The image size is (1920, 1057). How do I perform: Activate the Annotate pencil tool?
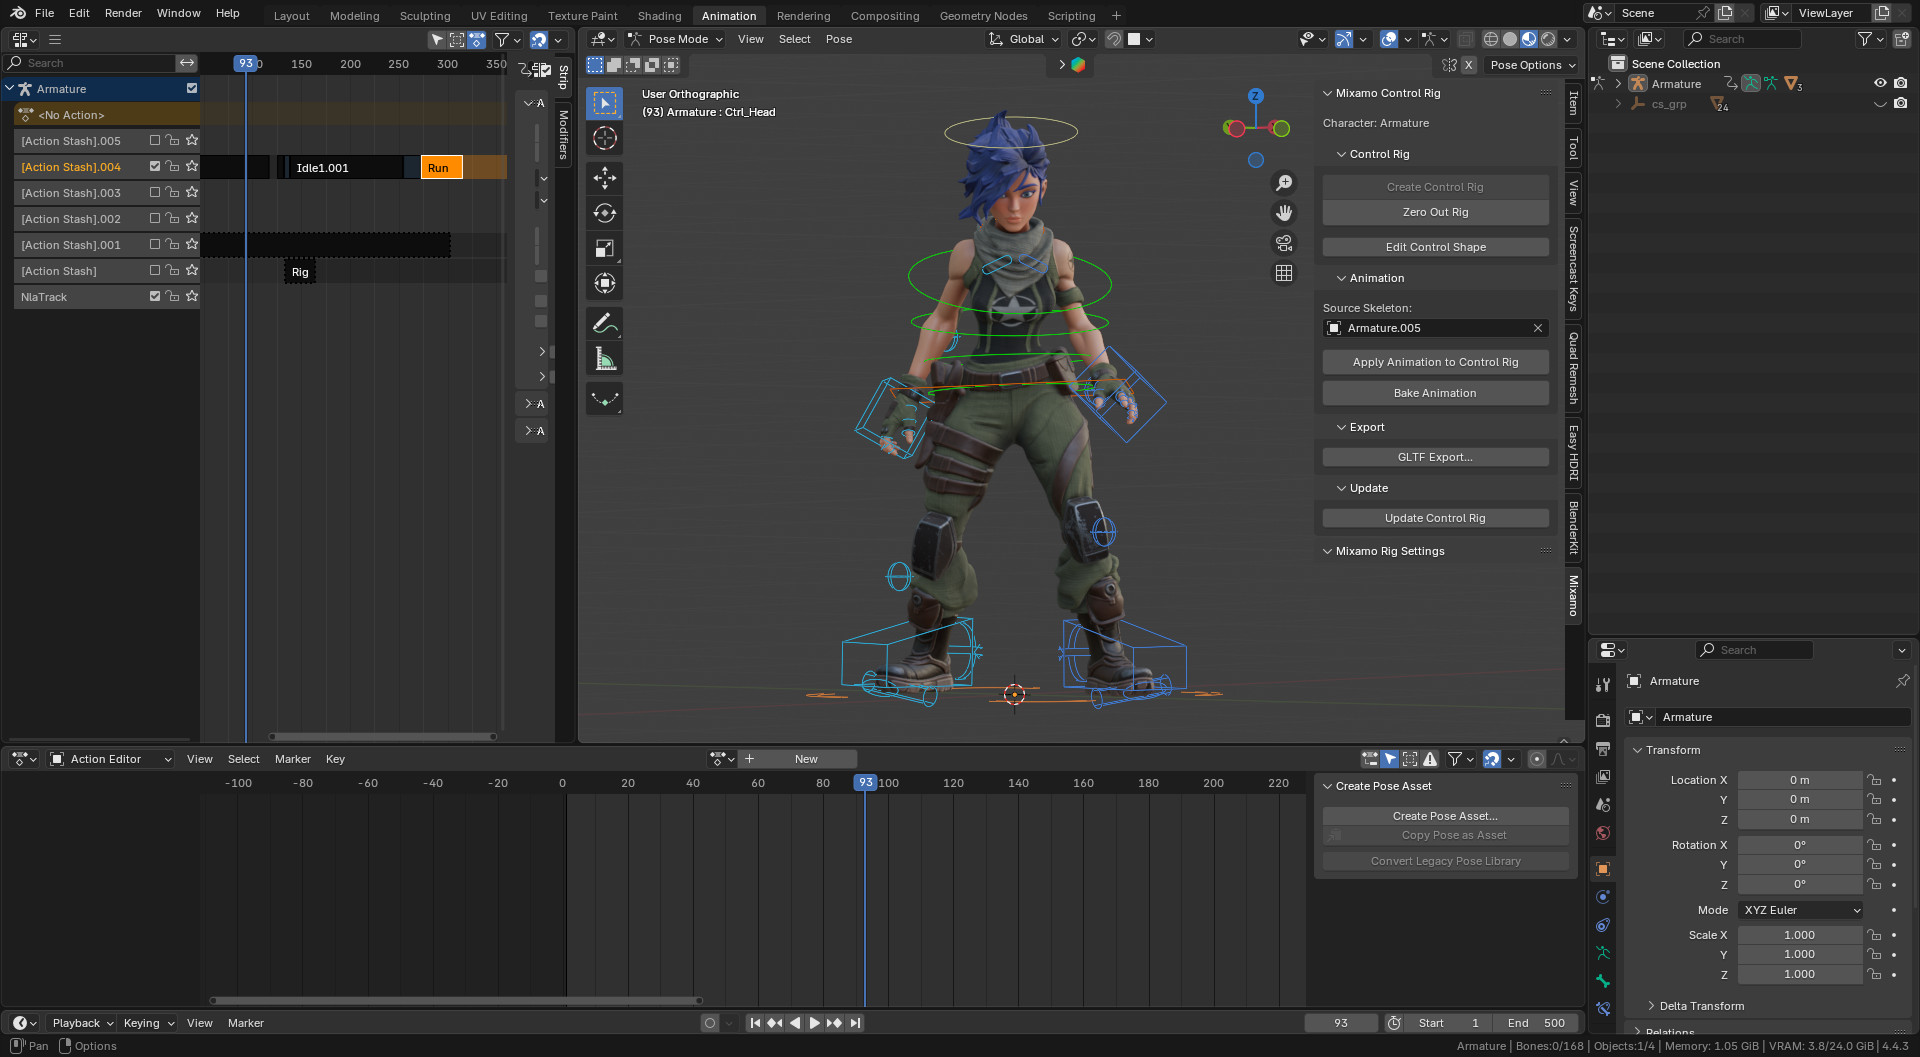pyautogui.click(x=604, y=323)
